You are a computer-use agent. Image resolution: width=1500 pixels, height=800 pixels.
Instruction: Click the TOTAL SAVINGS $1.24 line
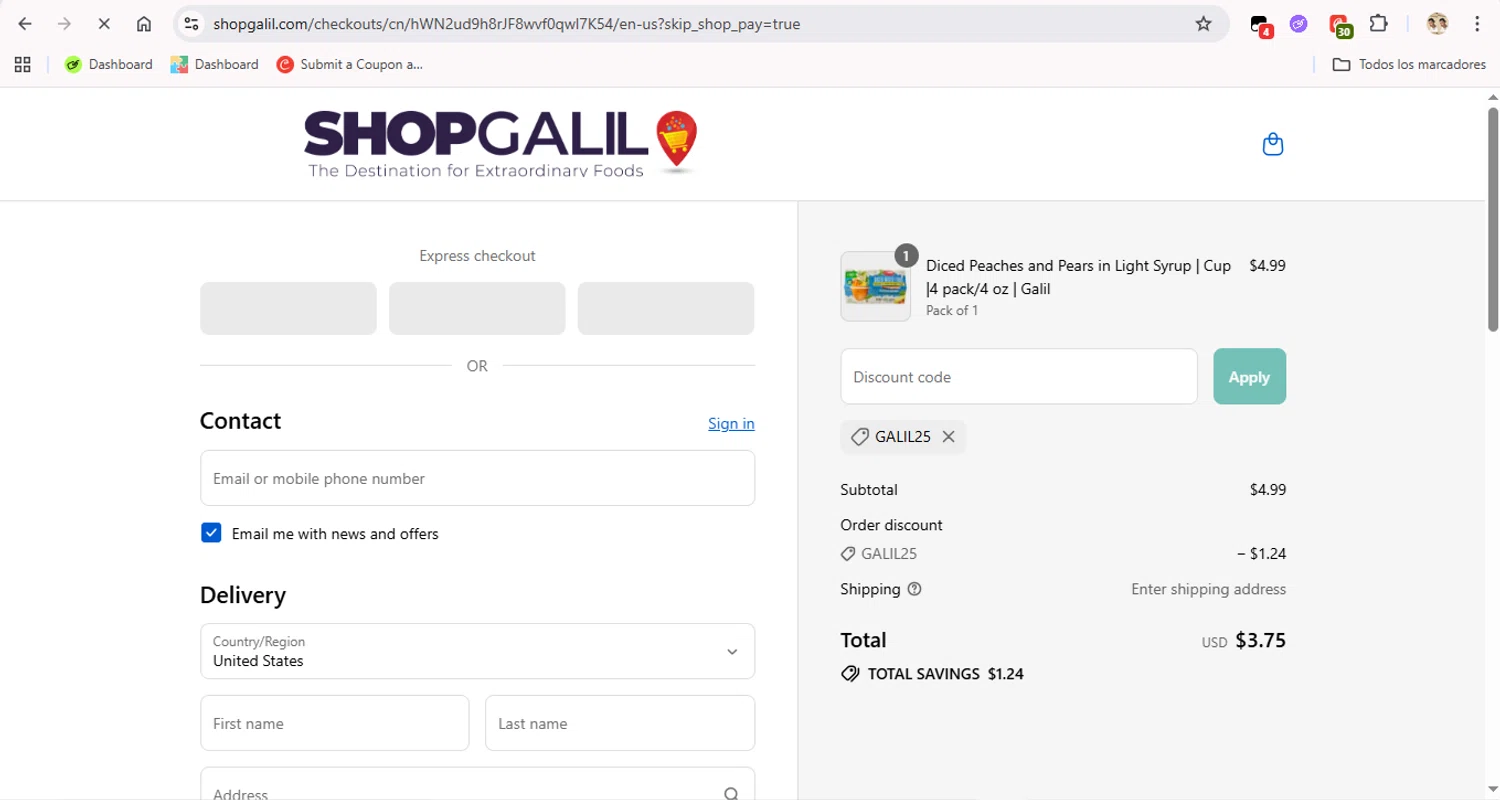pos(932,674)
